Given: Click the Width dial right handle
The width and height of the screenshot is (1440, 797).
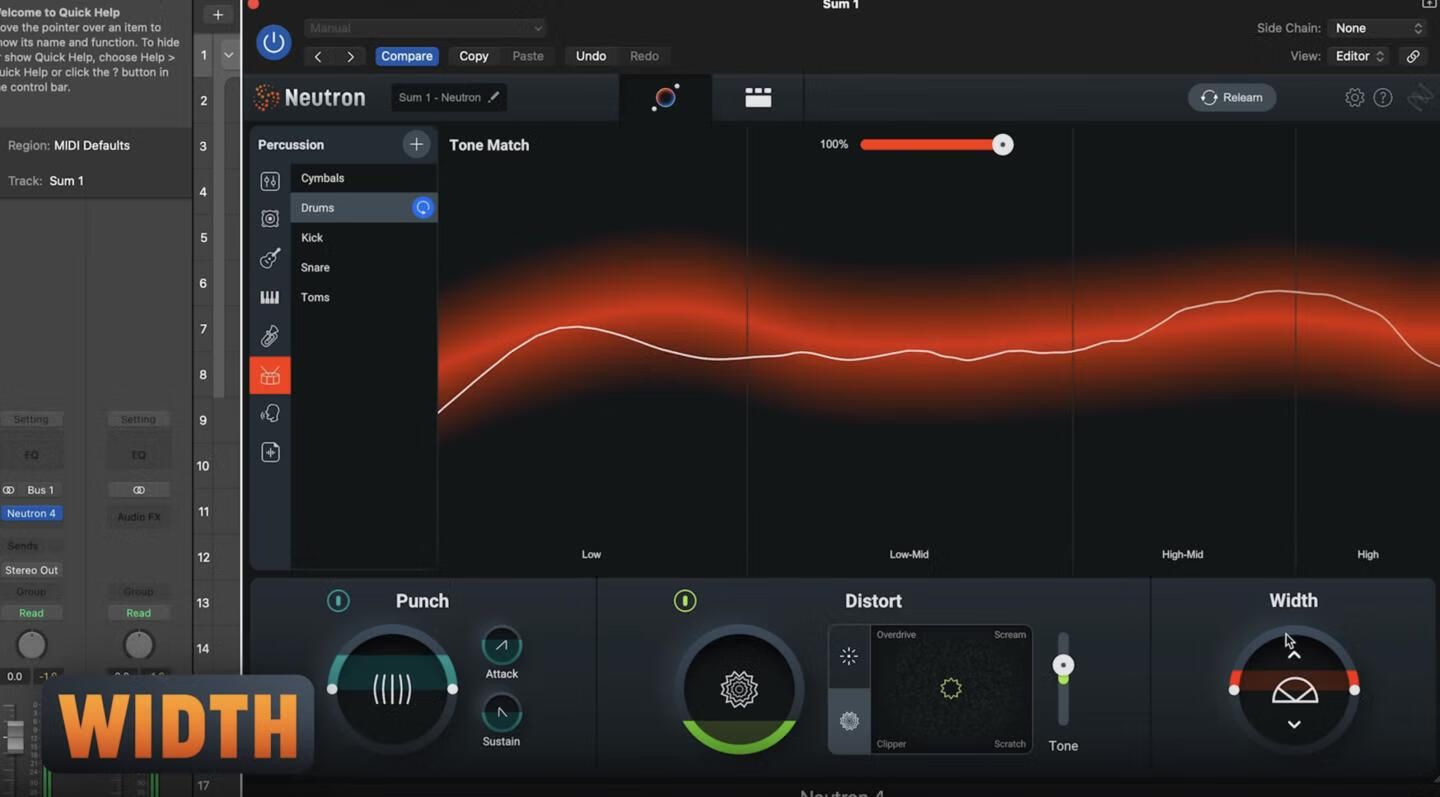Looking at the screenshot, I should [x=1354, y=690].
